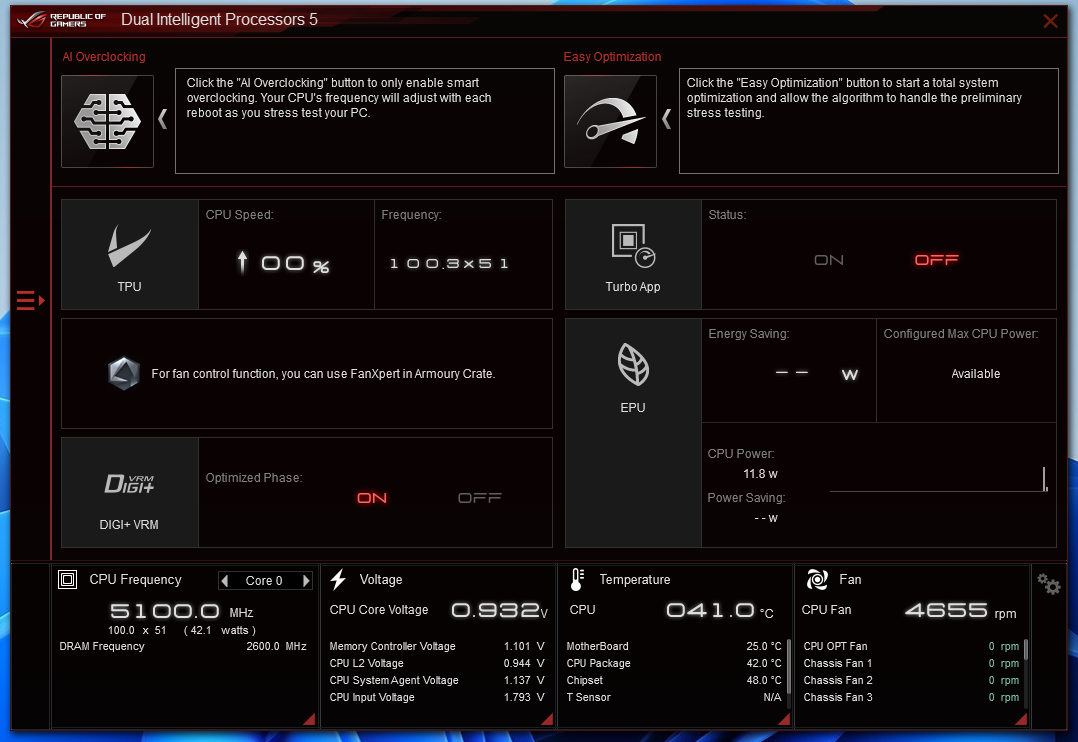Select the next CPU core with right arrow
This screenshot has height=742, width=1078.
[x=306, y=580]
